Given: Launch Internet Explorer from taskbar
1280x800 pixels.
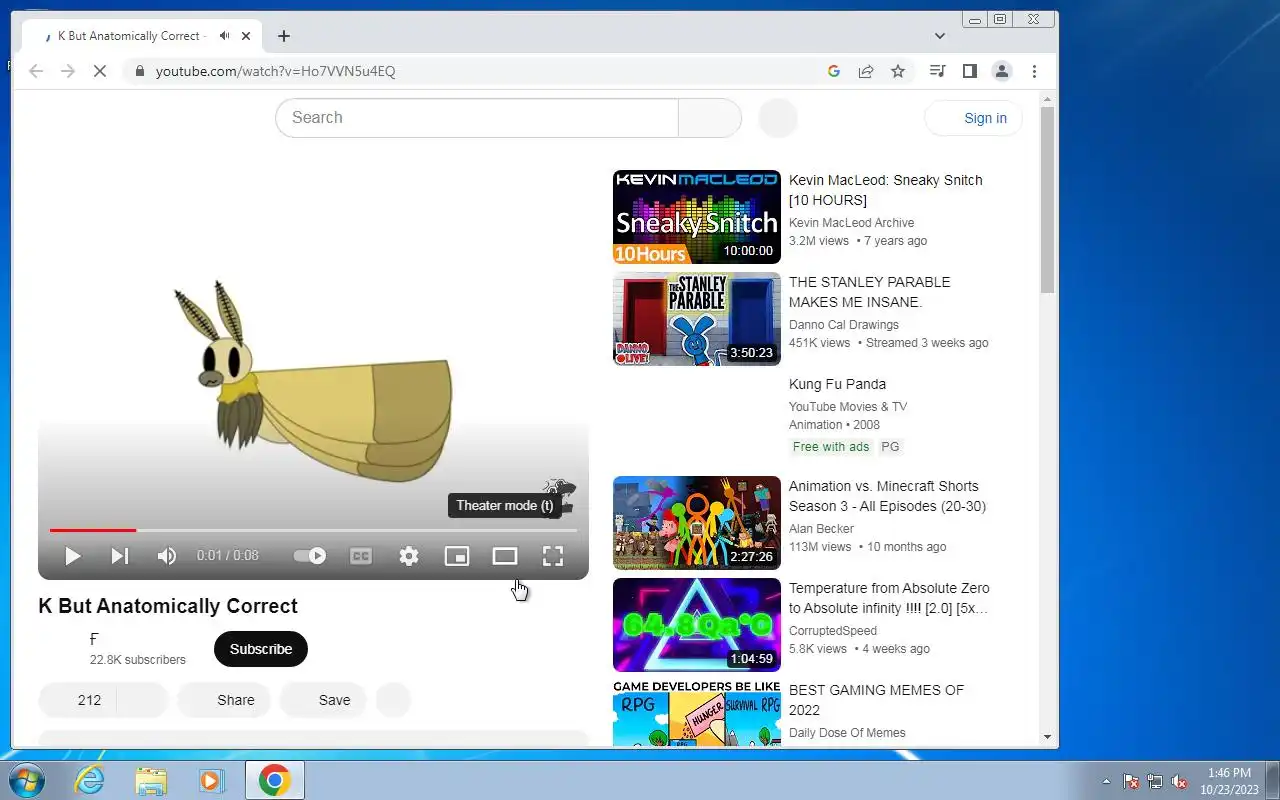Looking at the screenshot, I should pyautogui.click(x=90, y=780).
